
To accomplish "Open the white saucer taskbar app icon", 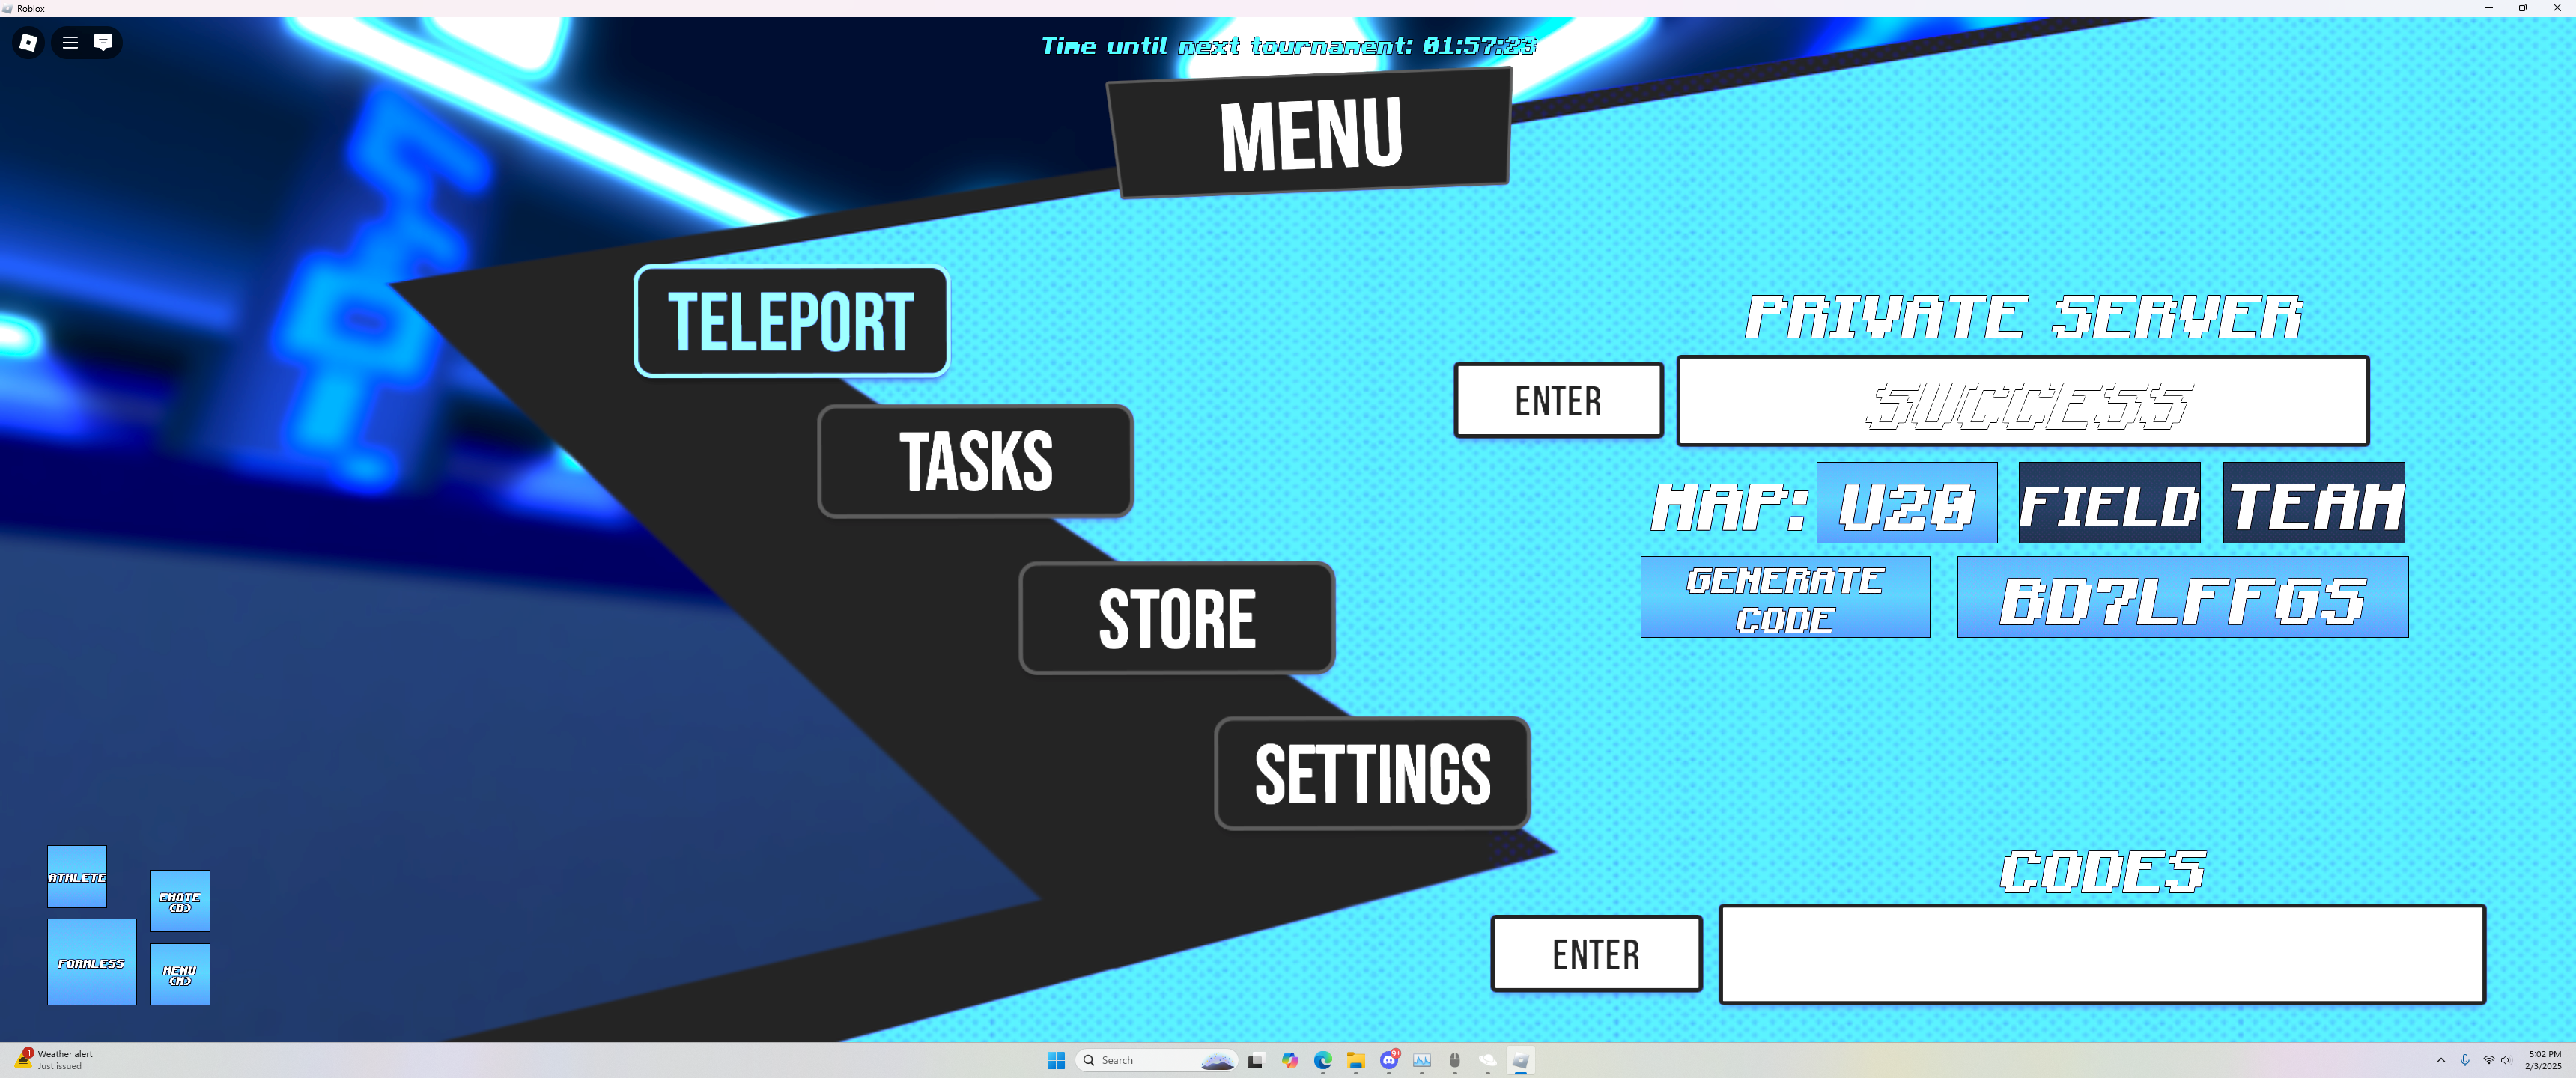I will click(1488, 1060).
